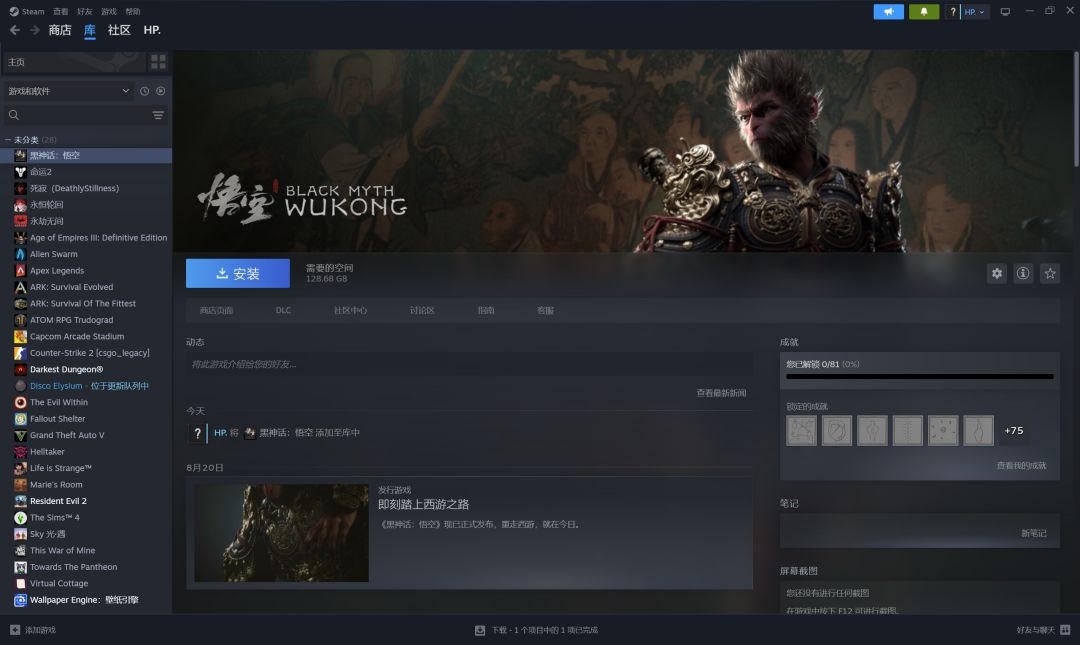Click the sixth locked achievement icon

pos(978,431)
